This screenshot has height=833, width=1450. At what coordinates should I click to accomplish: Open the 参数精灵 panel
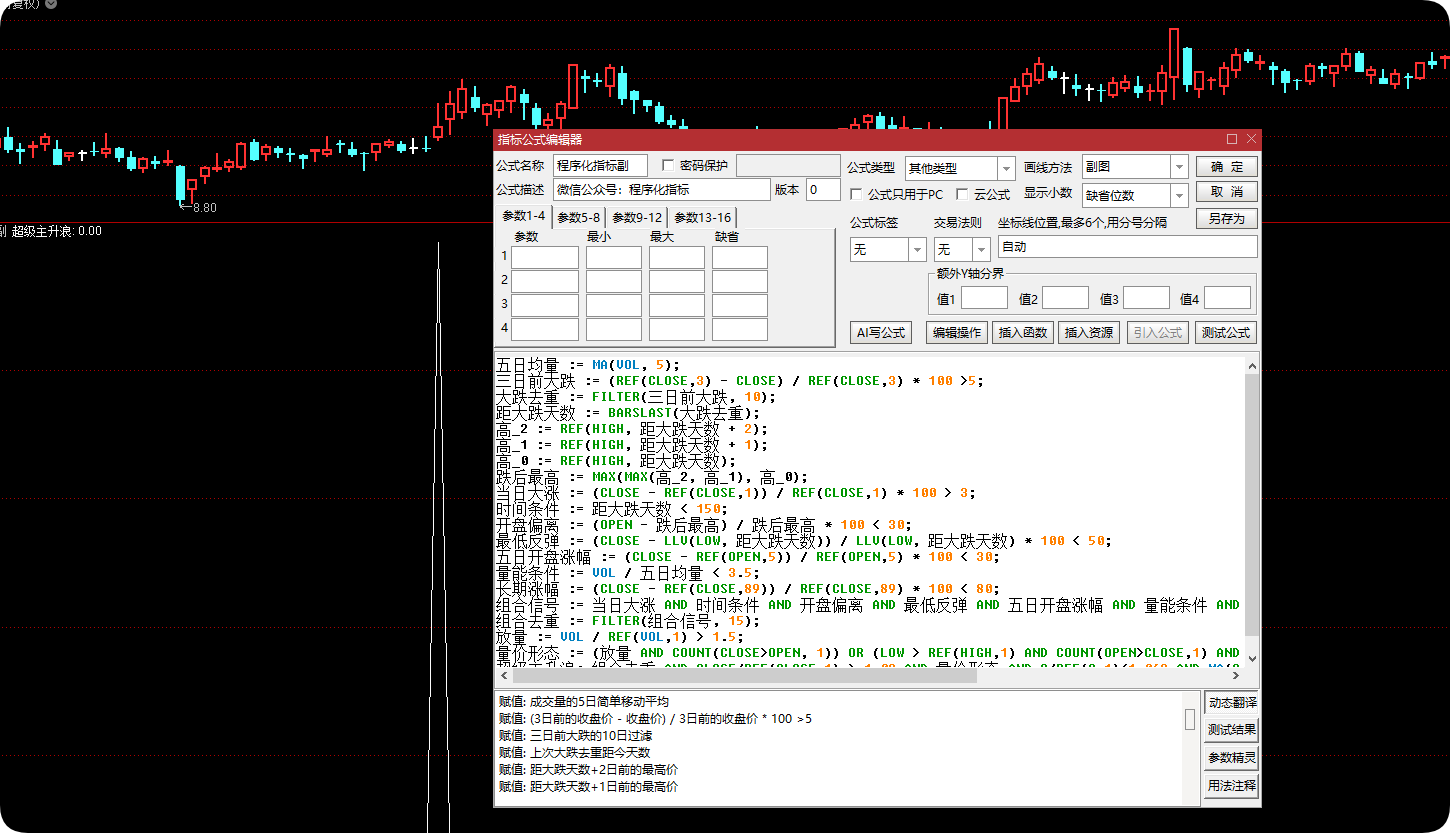coord(1232,758)
